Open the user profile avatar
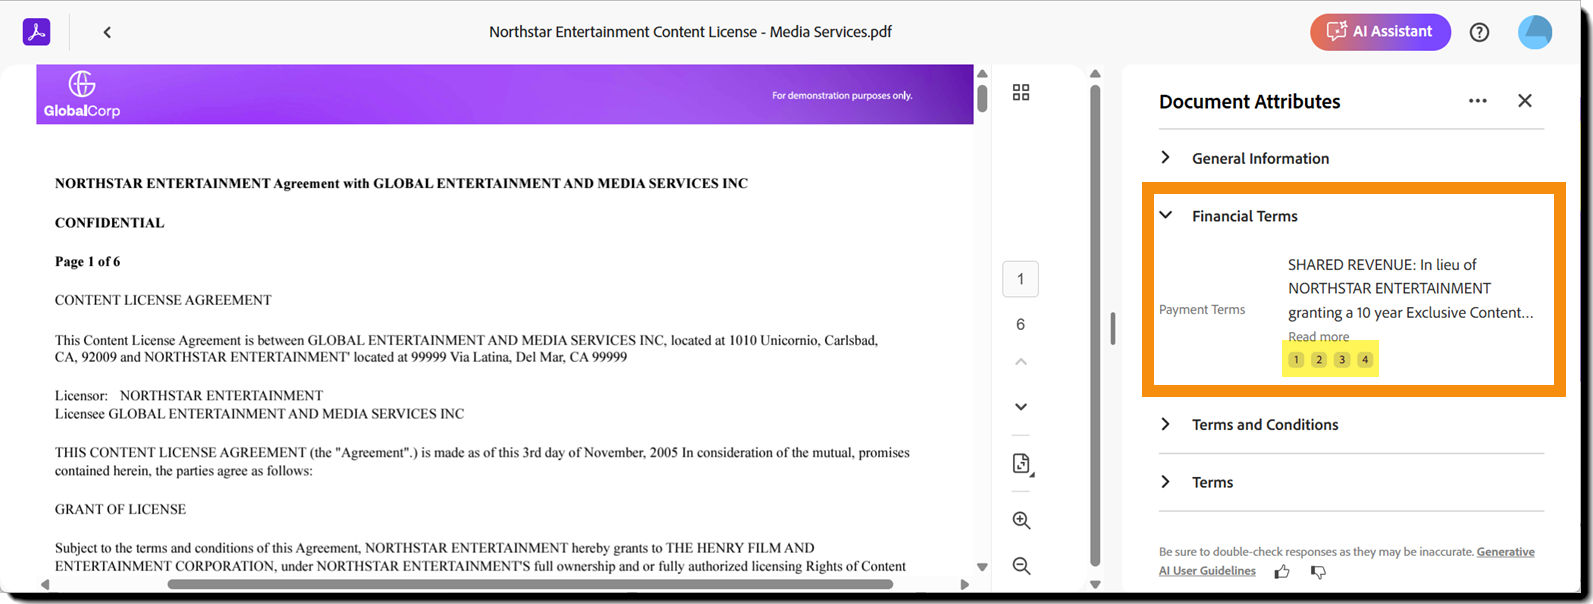Screen dimensions: 1593x604 pyautogui.click(x=1535, y=32)
